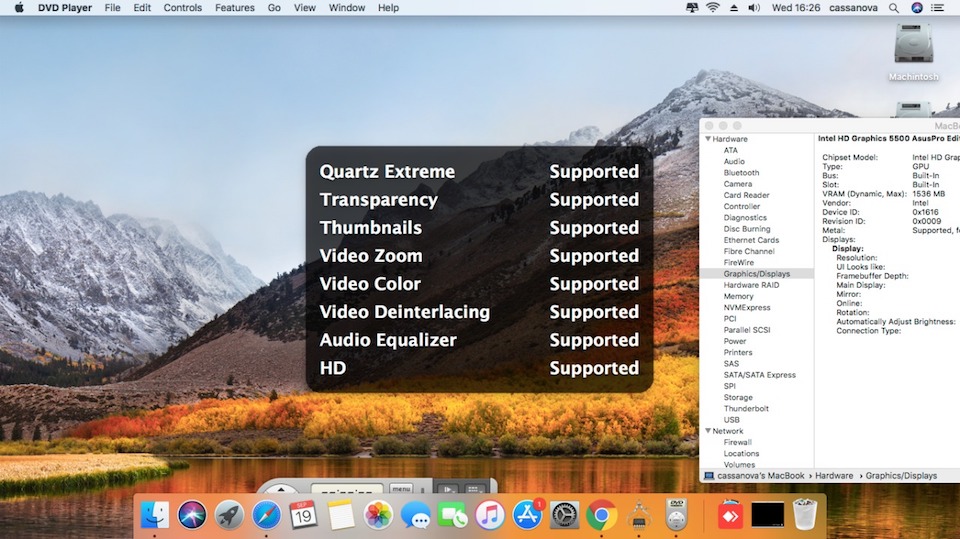The height and width of the screenshot is (539, 960).
Task: Open the Apple menu
Action: [19, 8]
